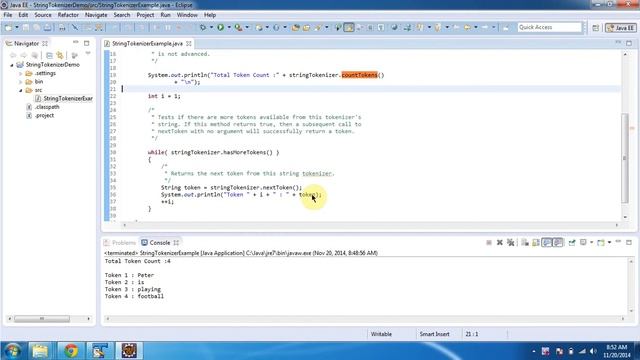This screenshot has height=360, width=640.
Task: Click the Debug bug icon
Action: (x=203, y=27)
